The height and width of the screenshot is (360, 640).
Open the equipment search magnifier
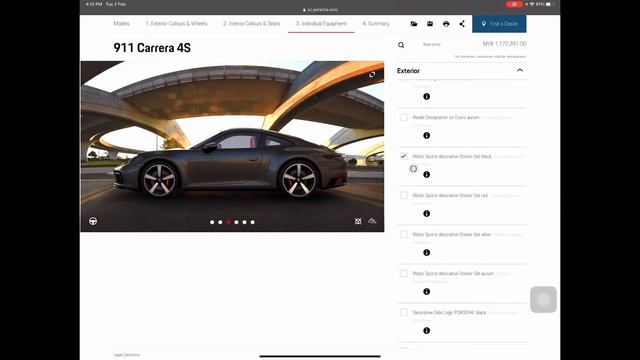[401, 45]
